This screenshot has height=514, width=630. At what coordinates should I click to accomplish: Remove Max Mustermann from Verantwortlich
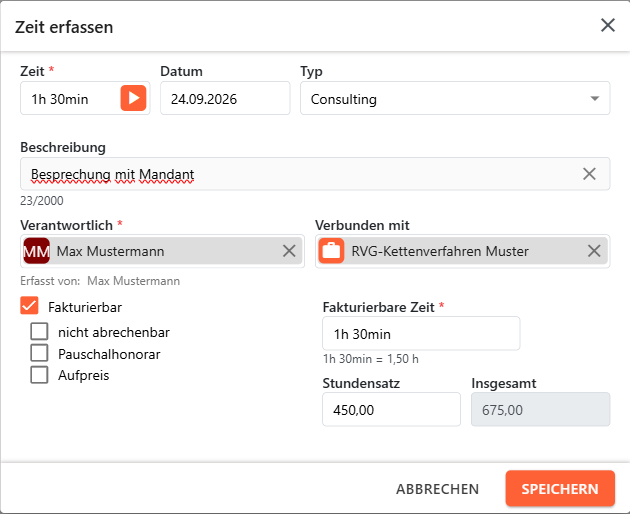289,251
